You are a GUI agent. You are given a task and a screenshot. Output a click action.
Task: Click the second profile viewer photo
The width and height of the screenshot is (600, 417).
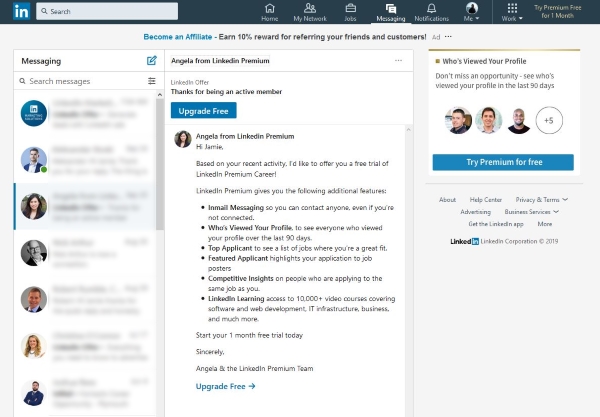point(489,121)
